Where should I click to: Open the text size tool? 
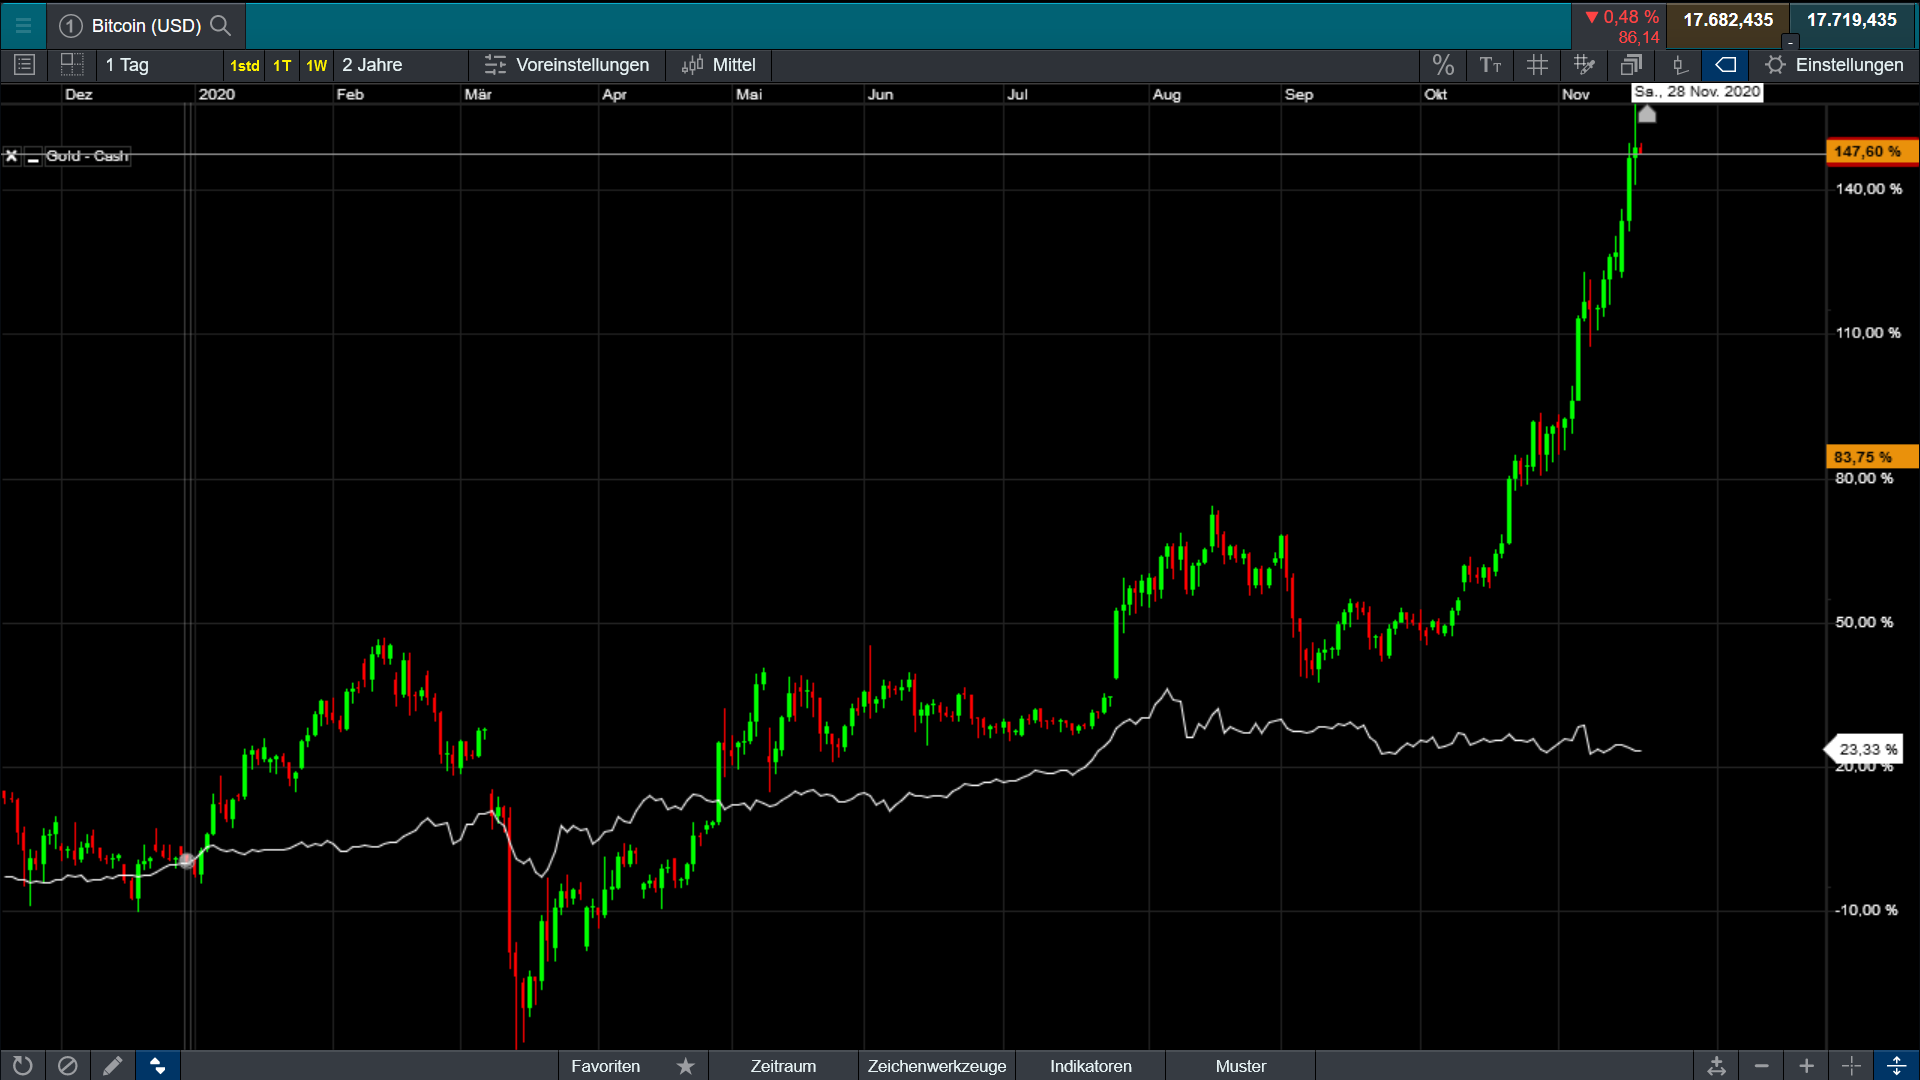1490,65
